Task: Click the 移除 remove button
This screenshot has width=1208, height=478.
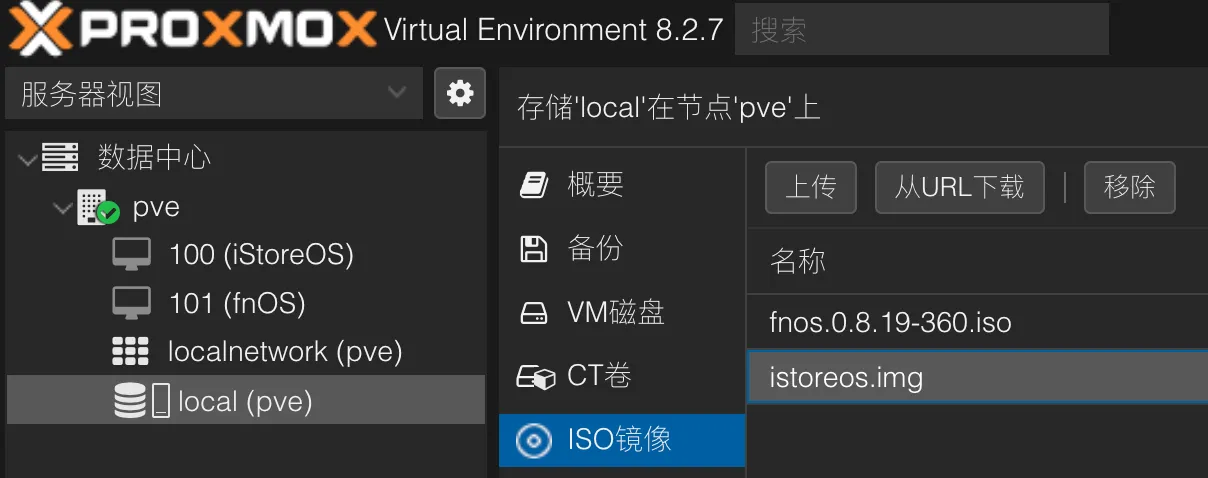Action: pos(1130,187)
